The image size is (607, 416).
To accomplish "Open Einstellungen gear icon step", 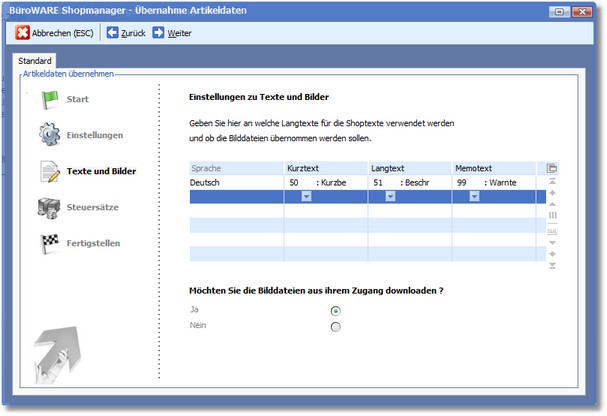I will (50, 134).
